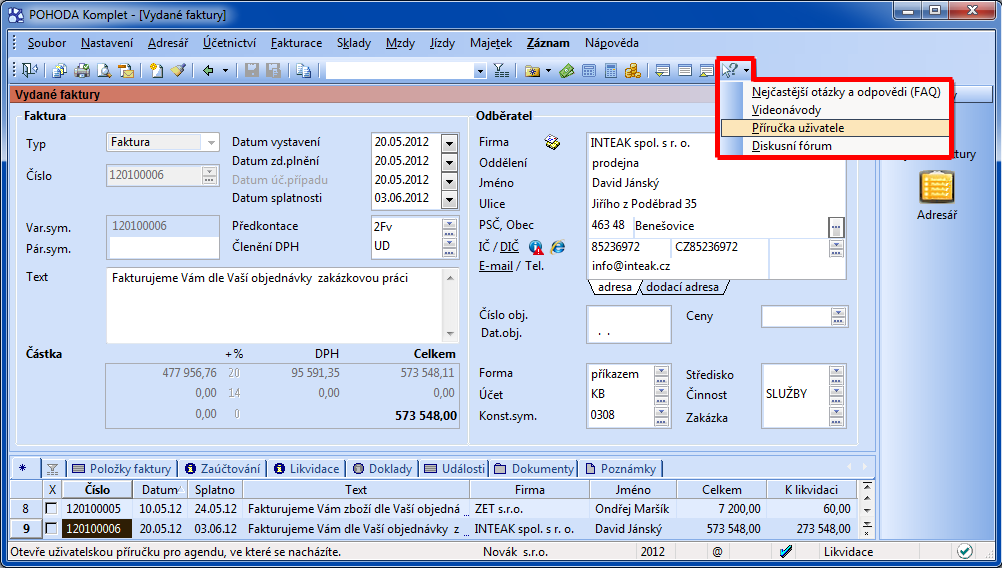Choose Příručka uživatele from the help dropdown
This screenshot has height=568, width=1002.
click(x=834, y=128)
